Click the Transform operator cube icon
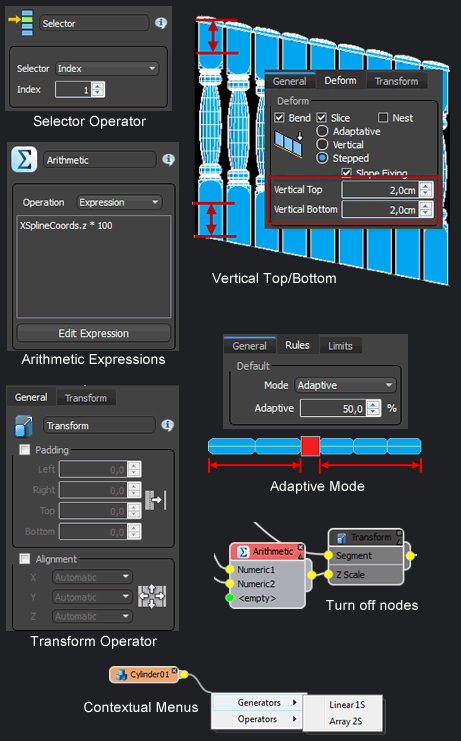Viewport: 461px width, 741px height. (24, 425)
